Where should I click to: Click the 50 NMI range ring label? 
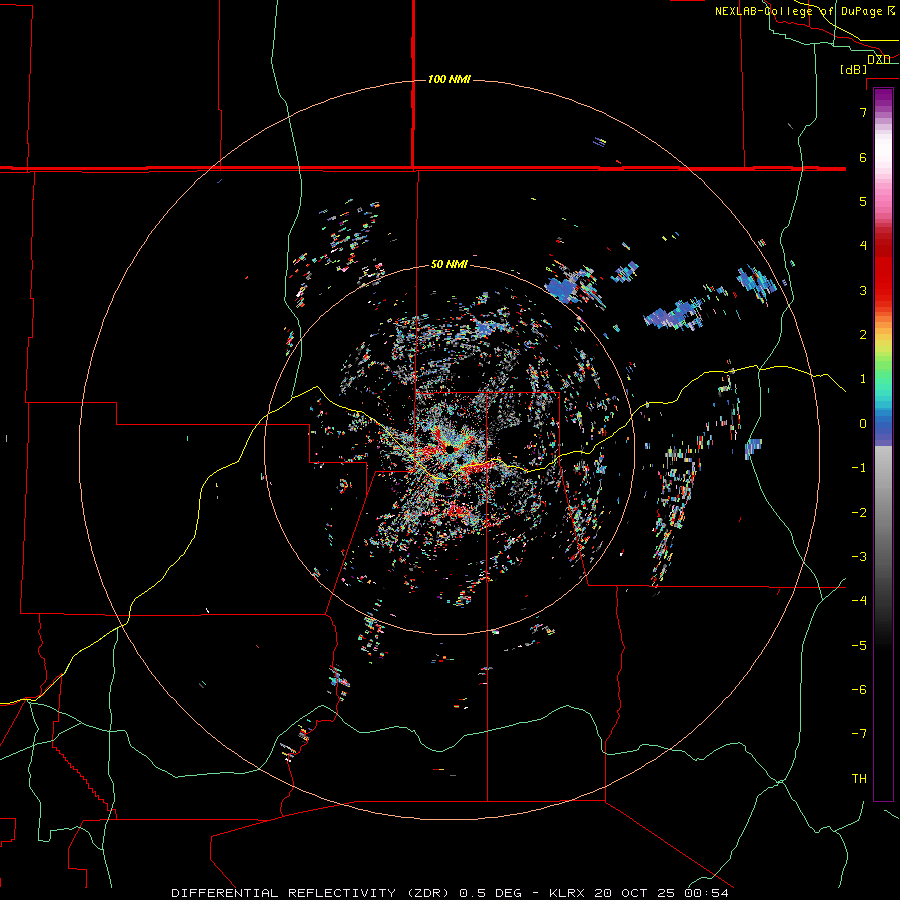coord(449,264)
